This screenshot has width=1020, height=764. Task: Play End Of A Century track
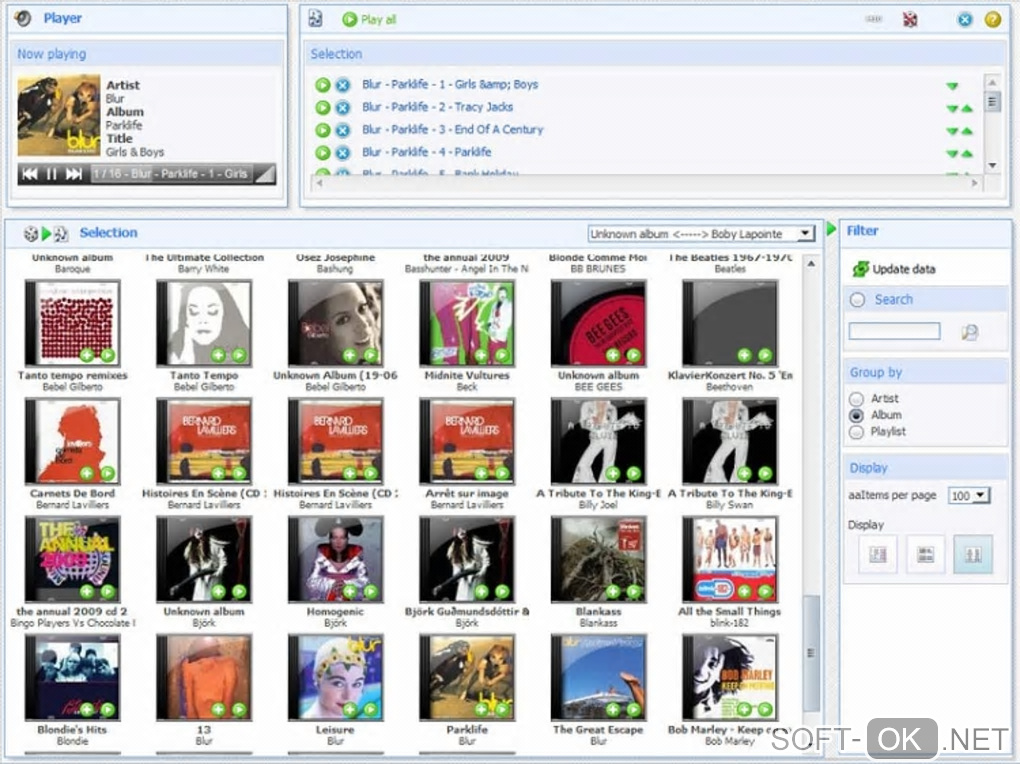[323, 130]
